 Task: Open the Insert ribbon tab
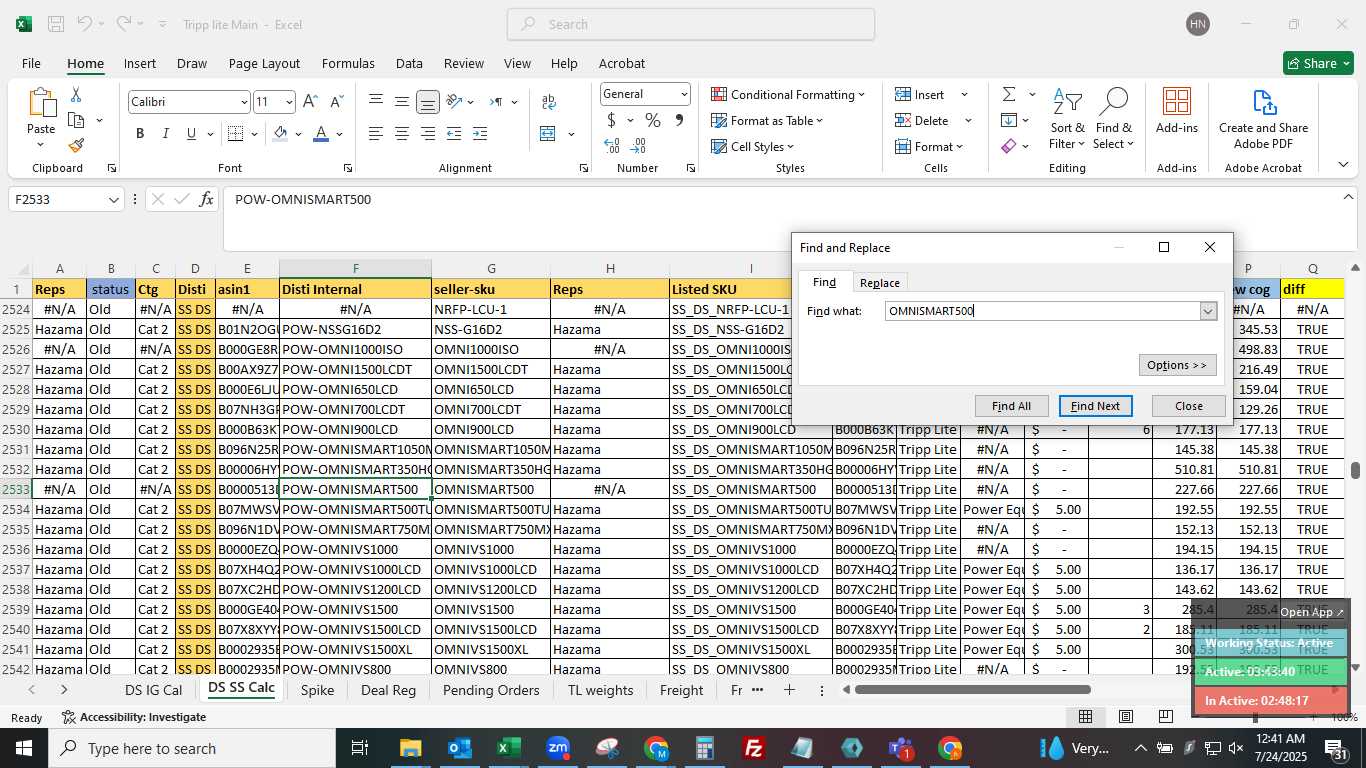click(x=140, y=63)
